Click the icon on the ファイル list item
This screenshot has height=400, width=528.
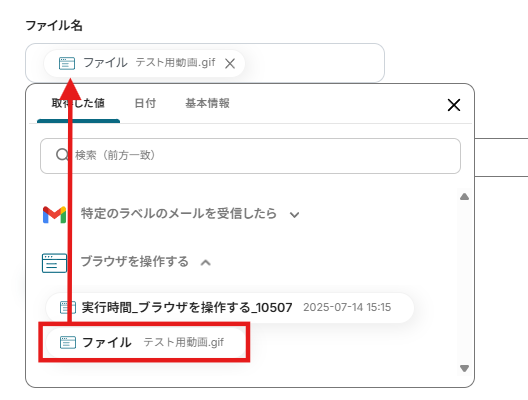68,342
